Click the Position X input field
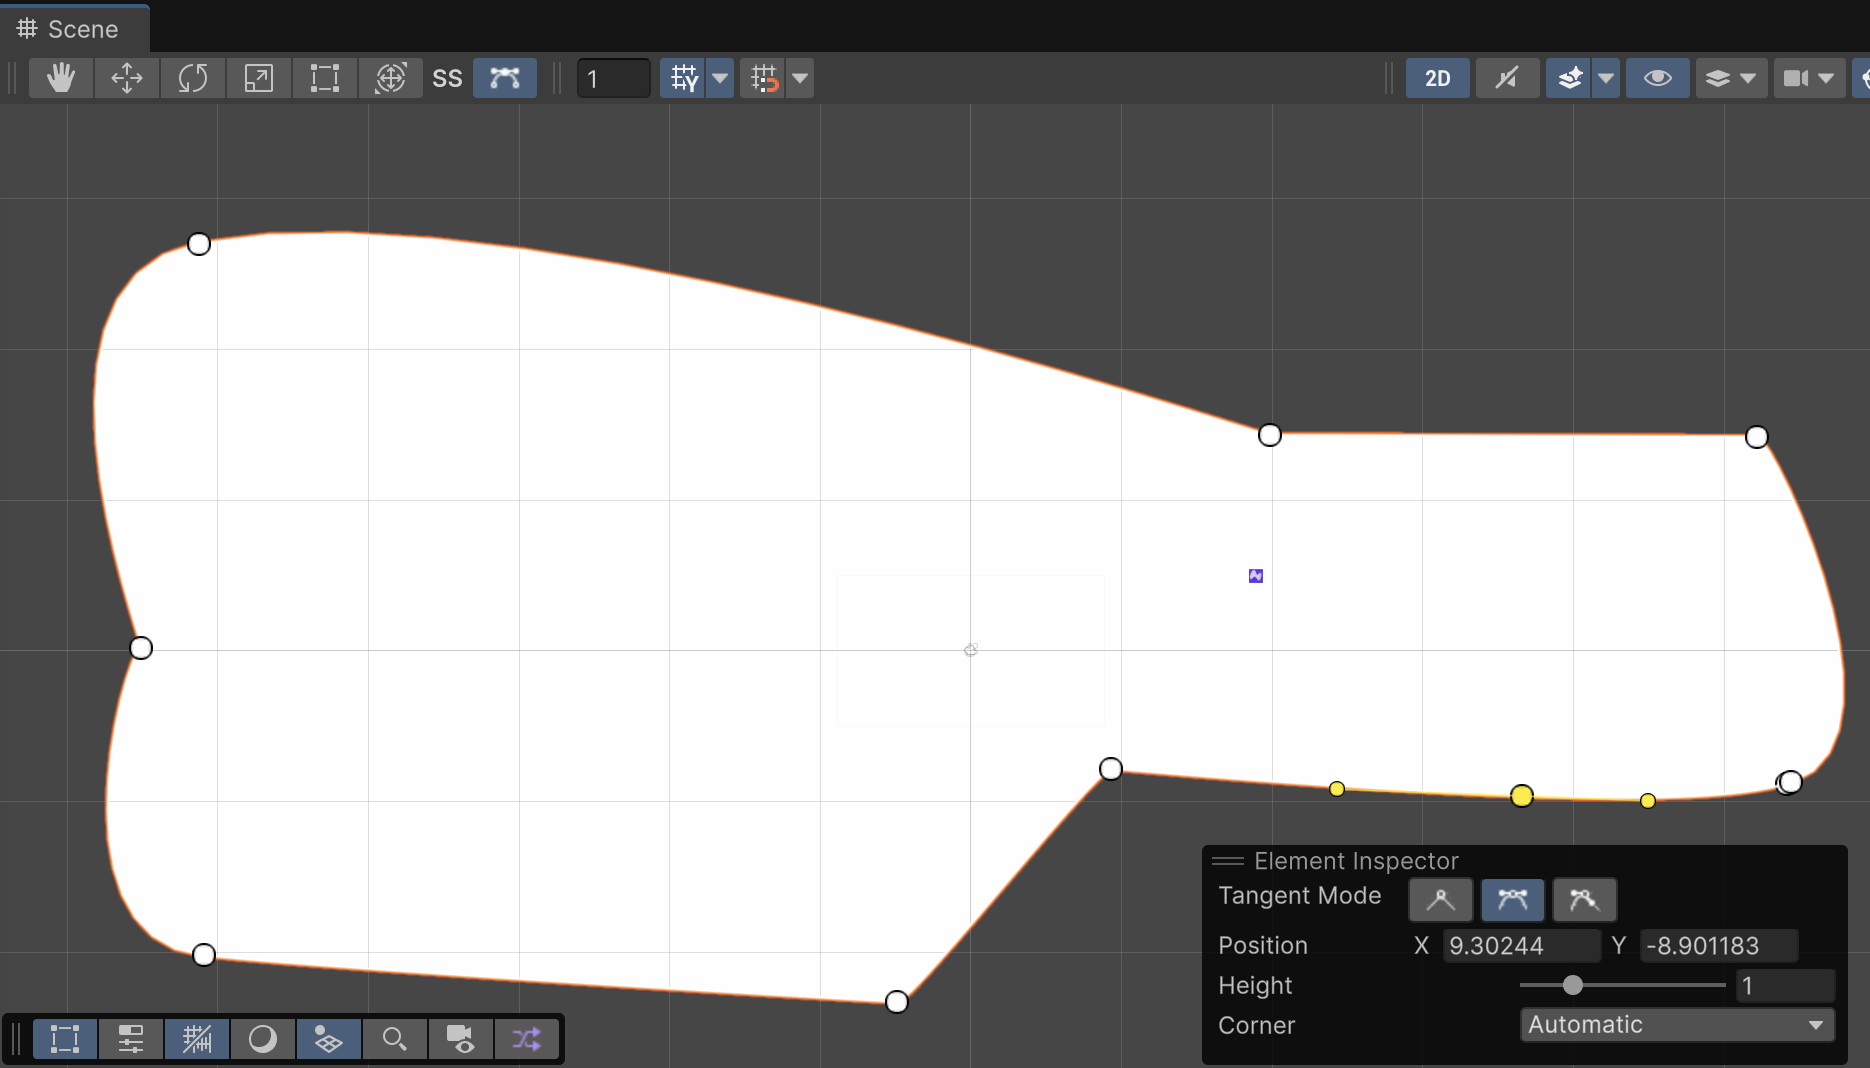The image size is (1870, 1068). [1520, 945]
